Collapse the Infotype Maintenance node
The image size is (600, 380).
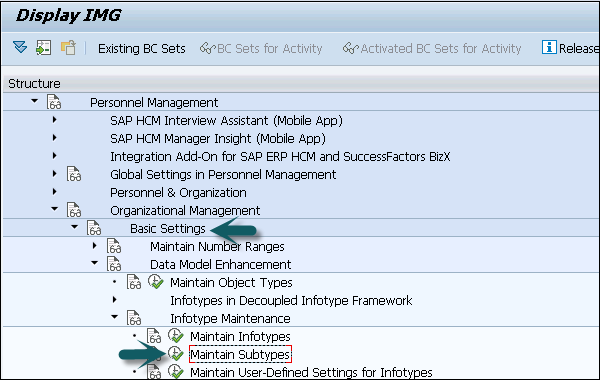tap(114, 317)
